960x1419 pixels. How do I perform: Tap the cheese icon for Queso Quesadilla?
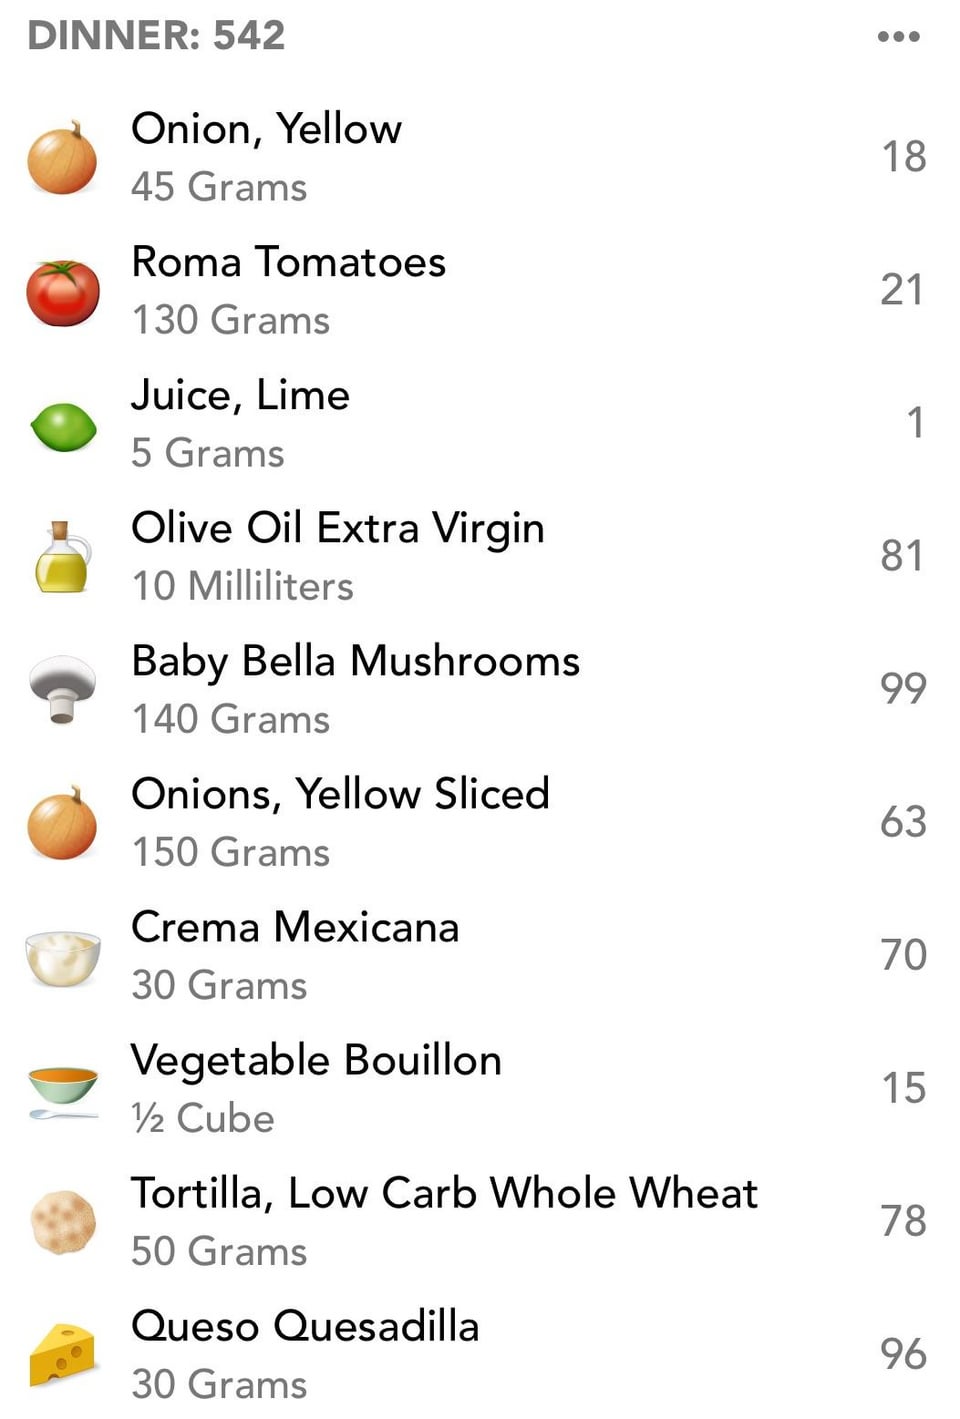pyautogui.click(x=62, y=1355)
